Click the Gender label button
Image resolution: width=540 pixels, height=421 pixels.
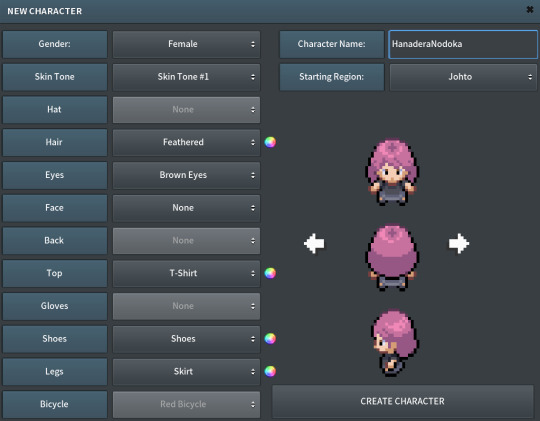pos(55,44)
